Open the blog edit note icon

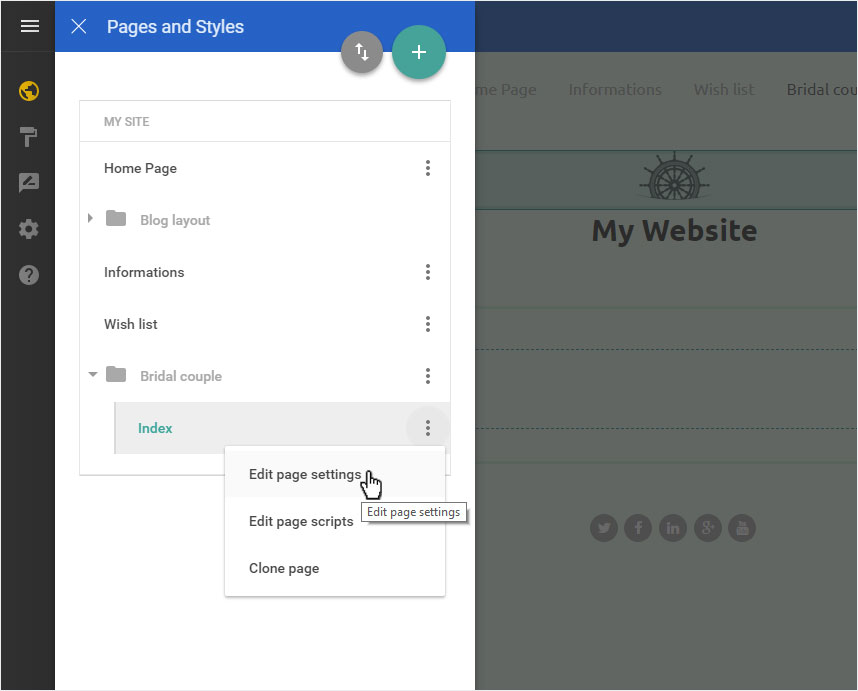click(28, 183)
